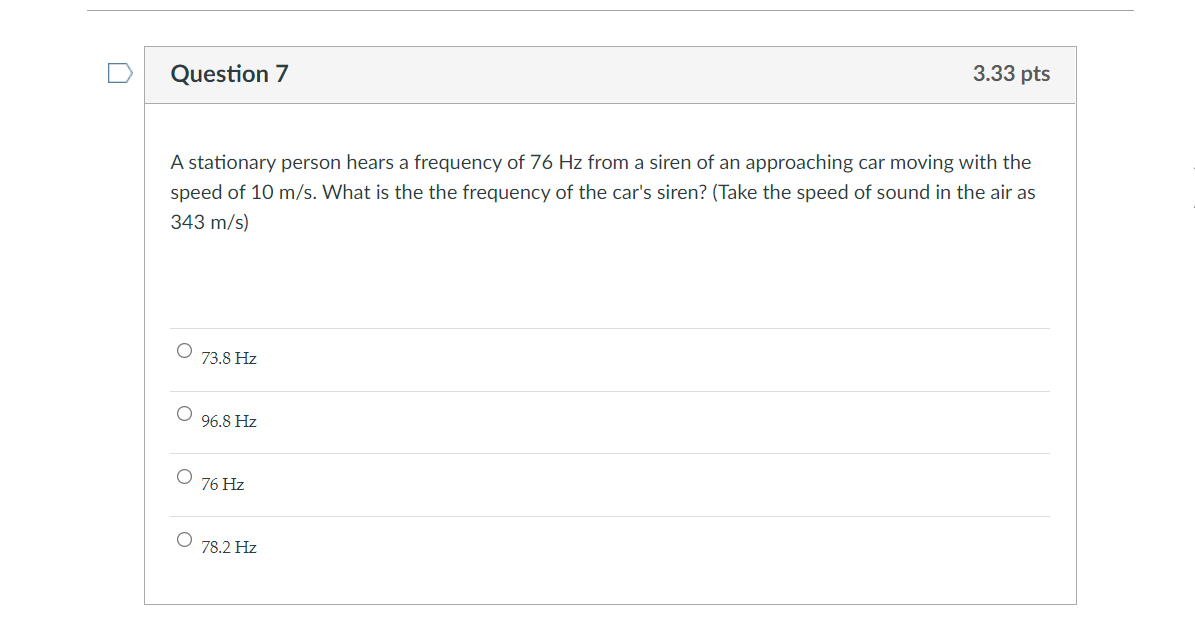Mark the 76 Hz radio circle
The image size is (1195, 642).
[184, 477]
